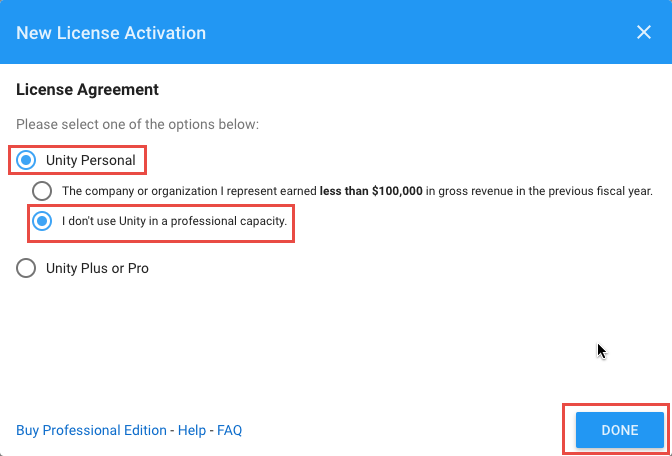The image size is (672, 456).
Task: Click the New License Activation title
Action: [x=111, y=33]
